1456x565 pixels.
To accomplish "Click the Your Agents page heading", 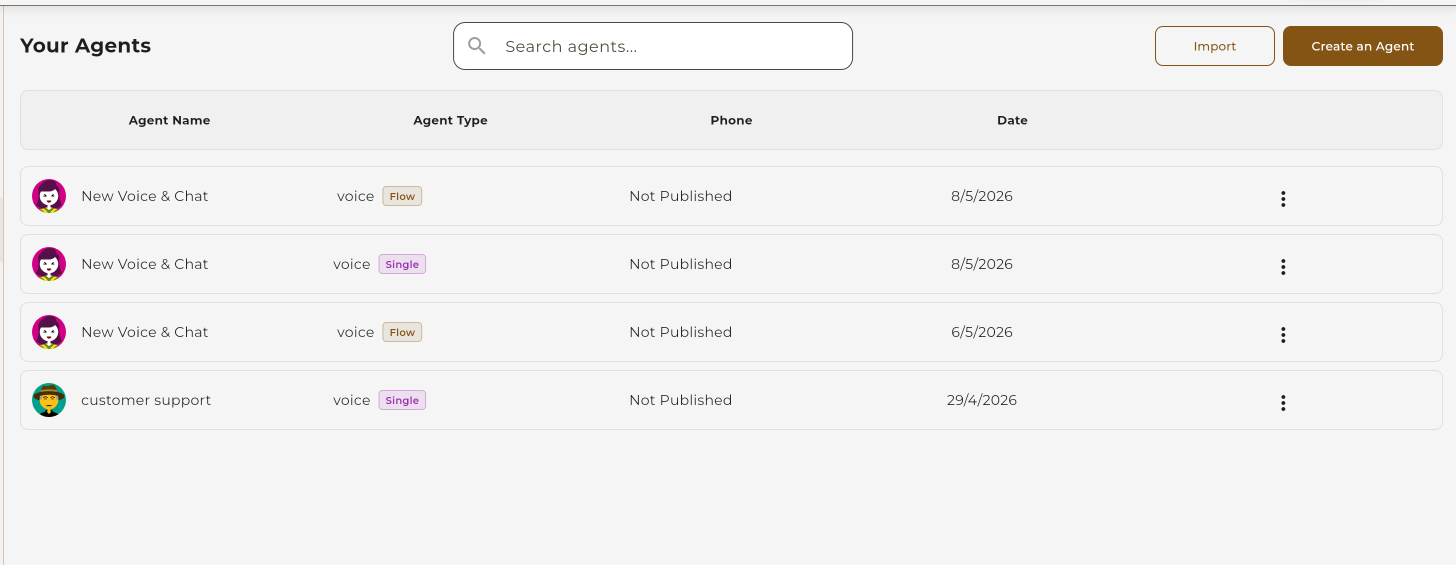I will [x=86, y=46].
